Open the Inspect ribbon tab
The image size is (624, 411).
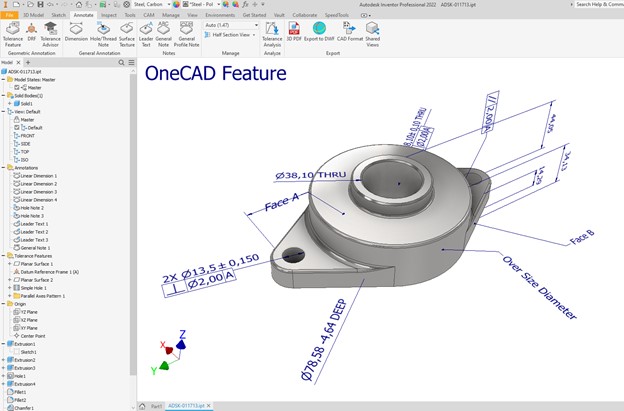pyautogui.click(x=109, y=15)
